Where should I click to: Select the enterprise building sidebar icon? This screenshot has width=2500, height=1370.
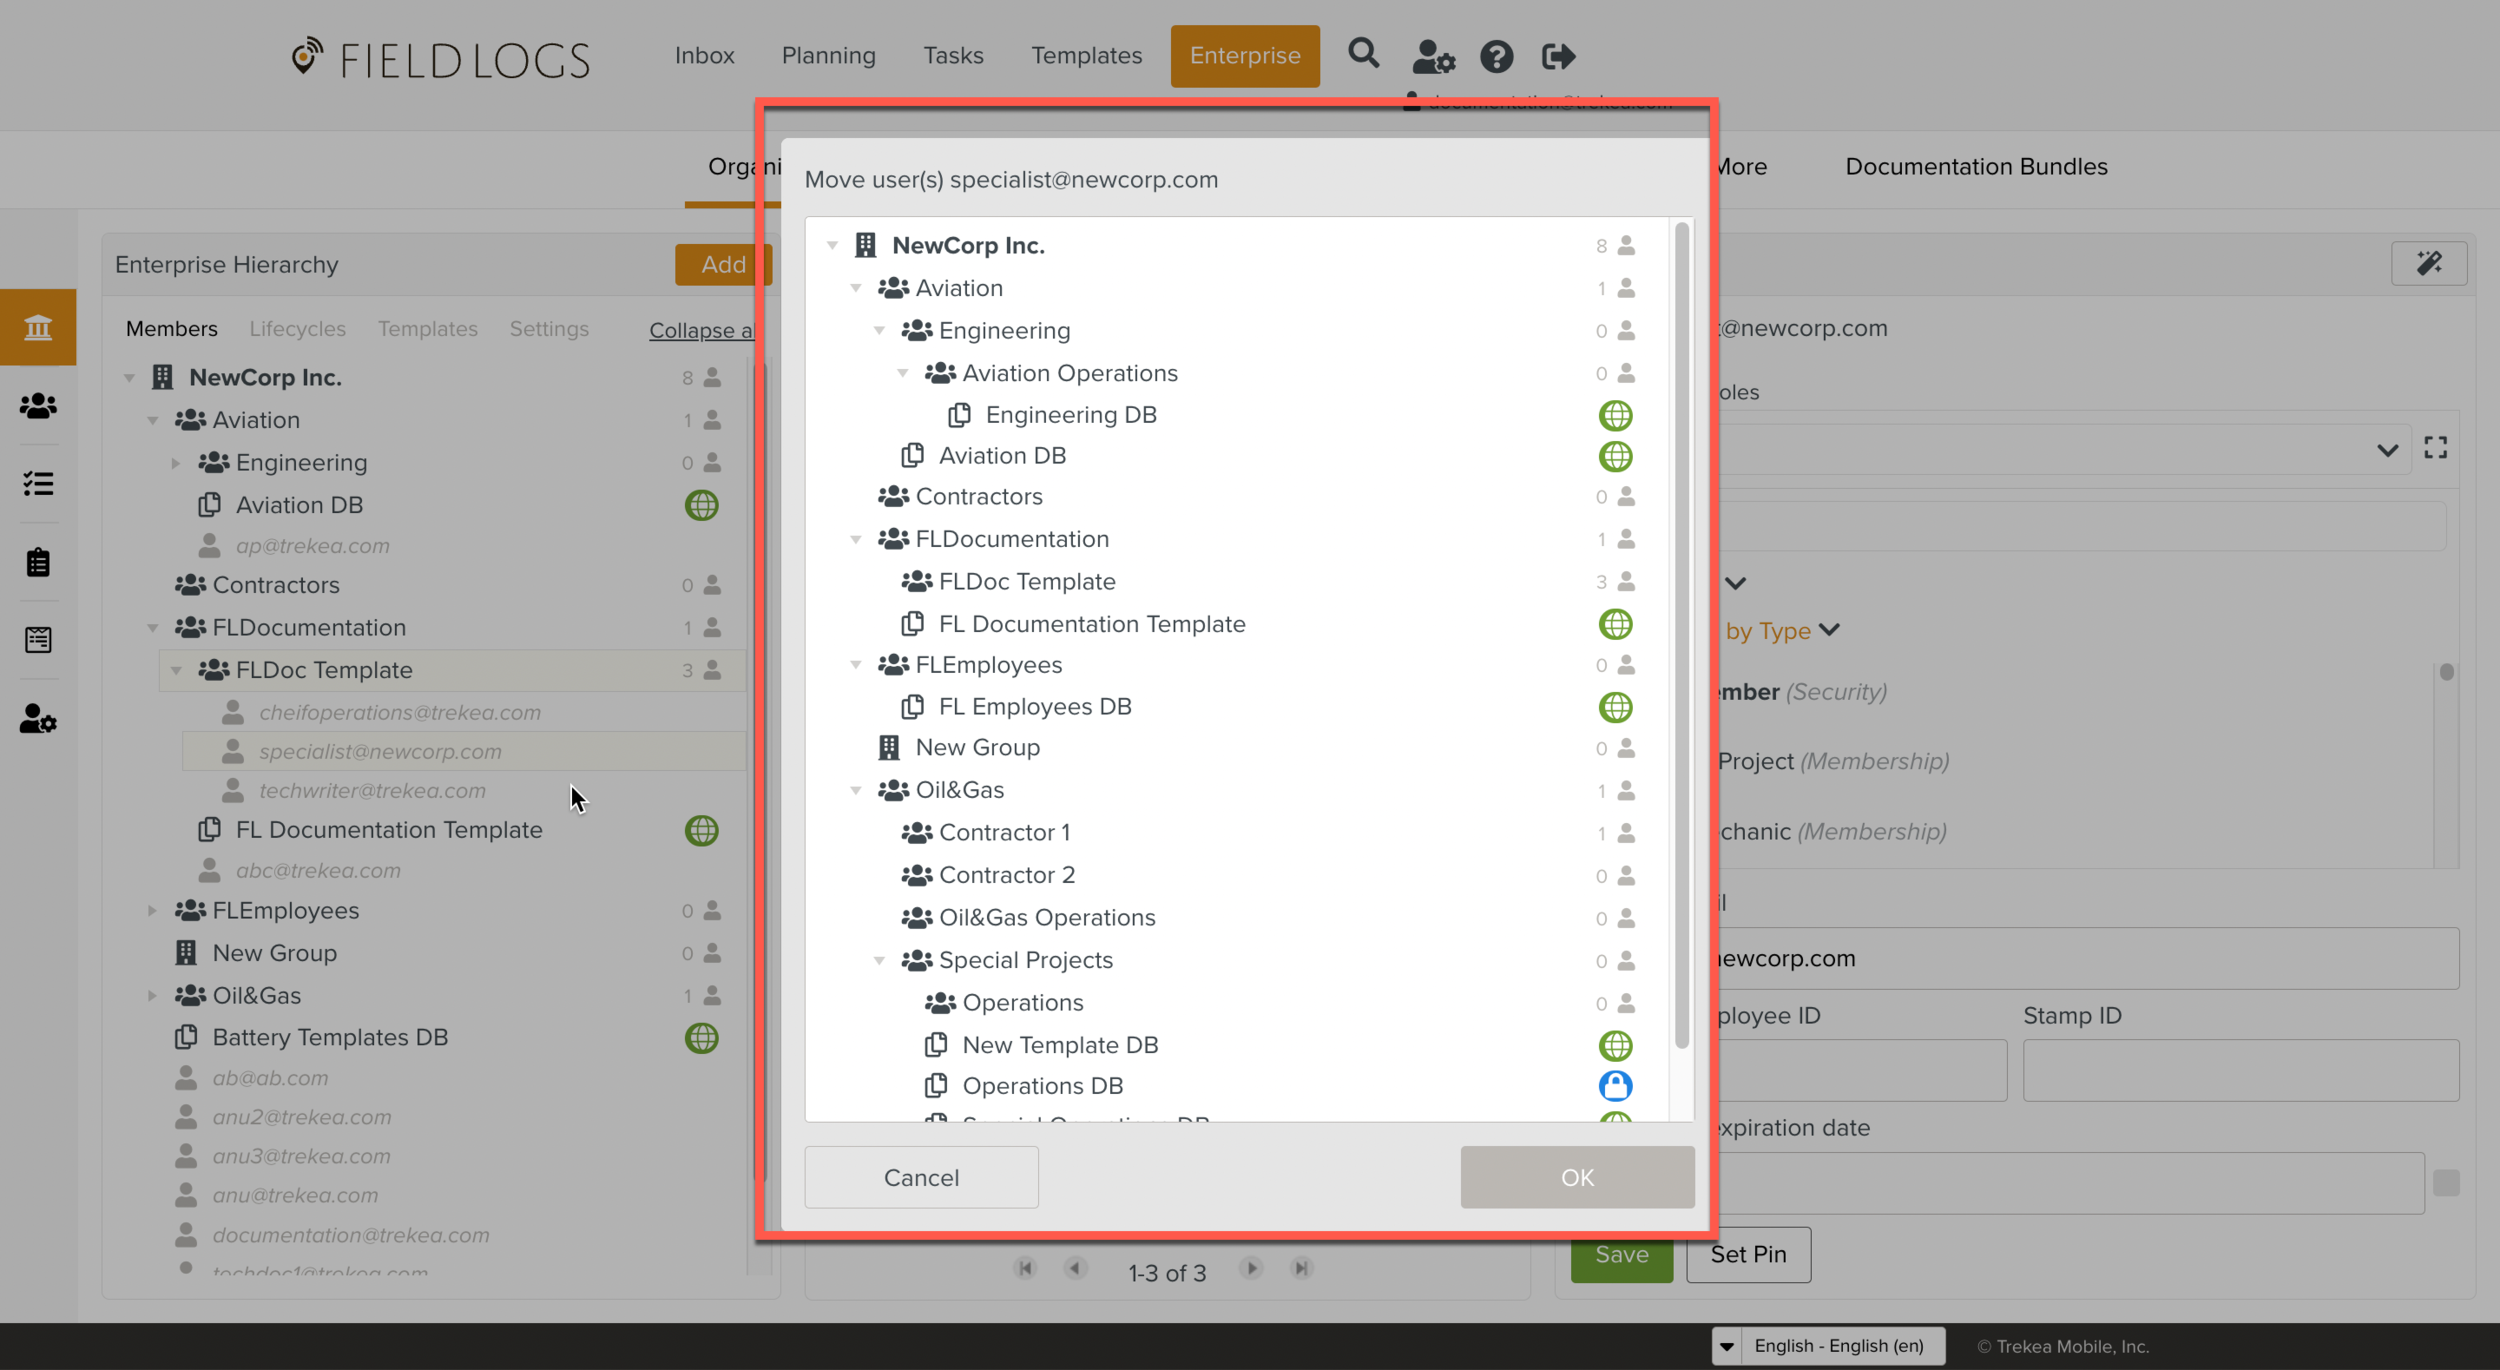coord(38,327)
